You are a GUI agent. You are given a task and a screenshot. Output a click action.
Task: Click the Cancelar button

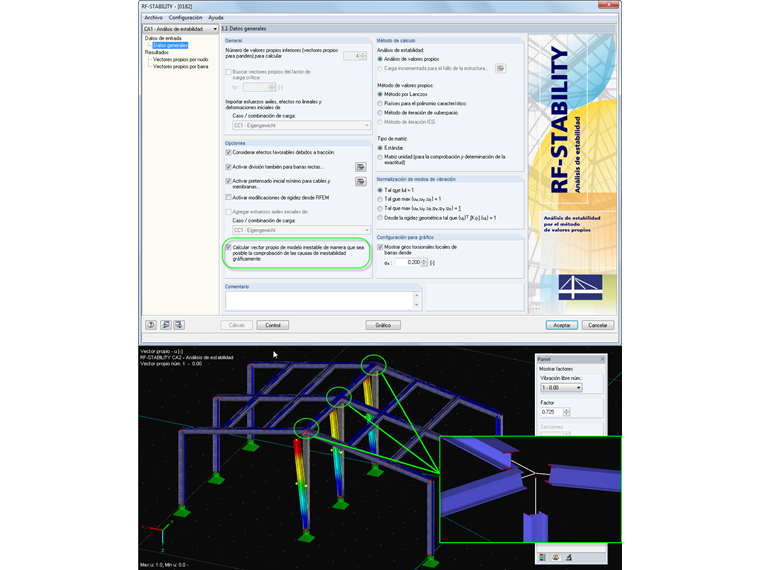pos(598,325)
